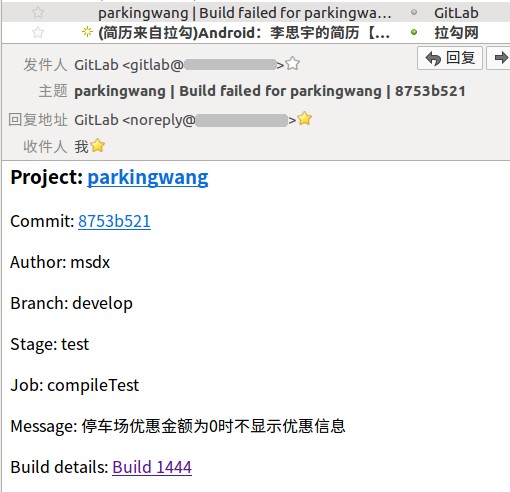Toggle the read status dot for the GitLab message

[414, 13]
